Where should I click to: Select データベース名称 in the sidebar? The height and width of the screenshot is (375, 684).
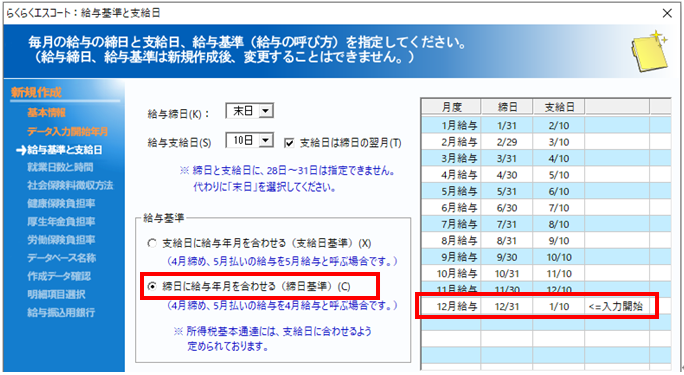[61, 258]
